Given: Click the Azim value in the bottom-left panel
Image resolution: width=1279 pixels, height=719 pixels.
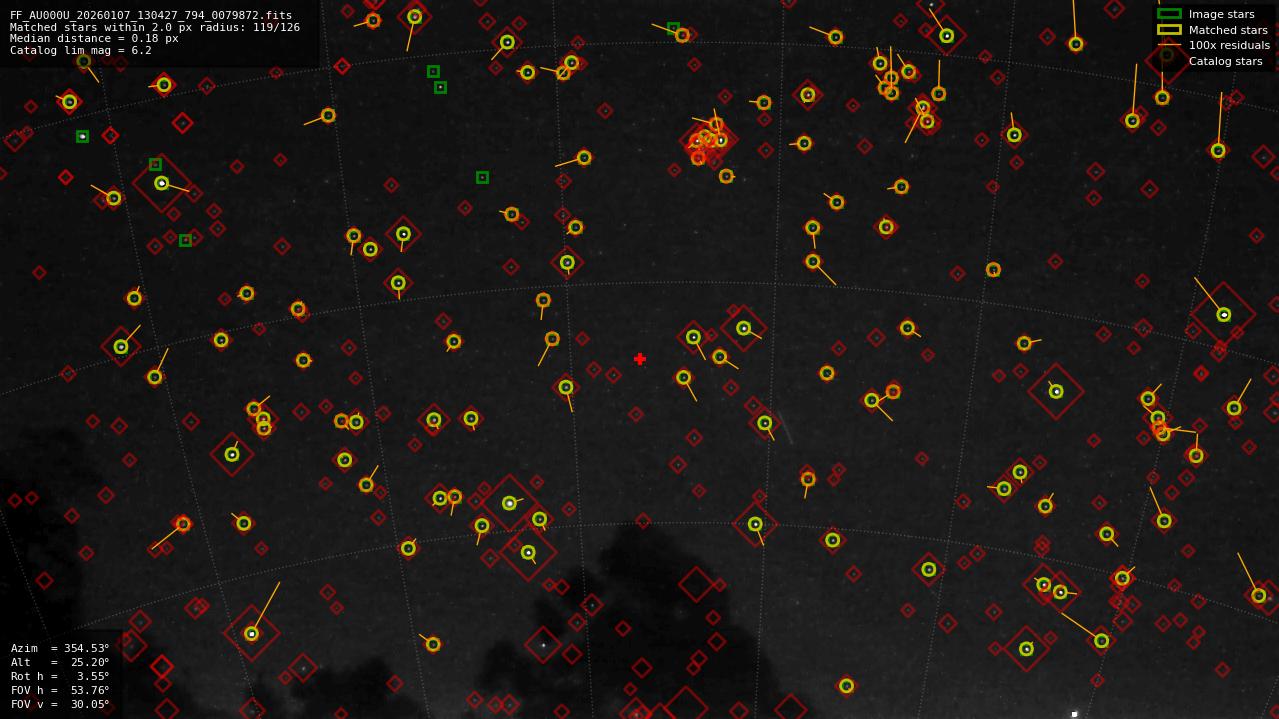Looking at the screenshot, I should click(x=88, y=648).
